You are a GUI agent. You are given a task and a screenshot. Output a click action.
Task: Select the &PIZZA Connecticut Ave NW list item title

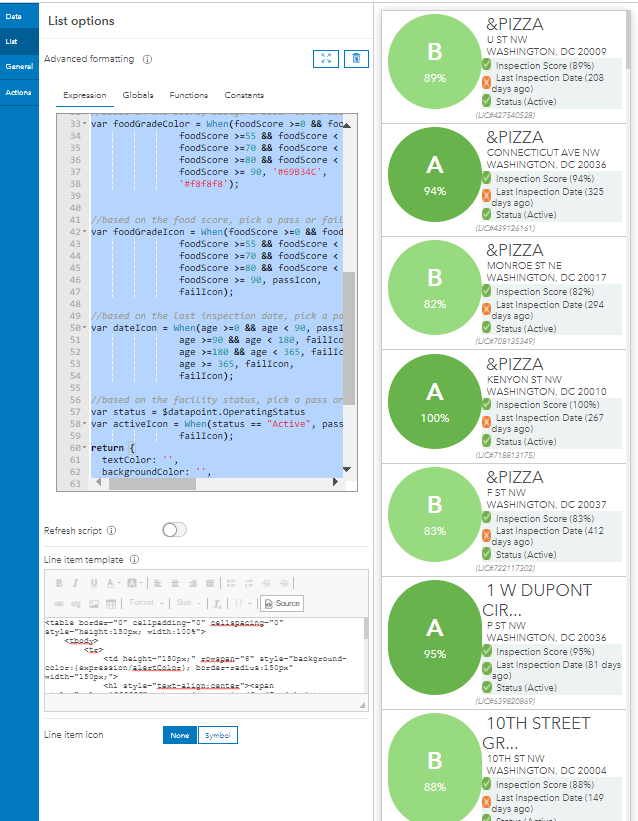pyautogui.click(x=515, y=137)
